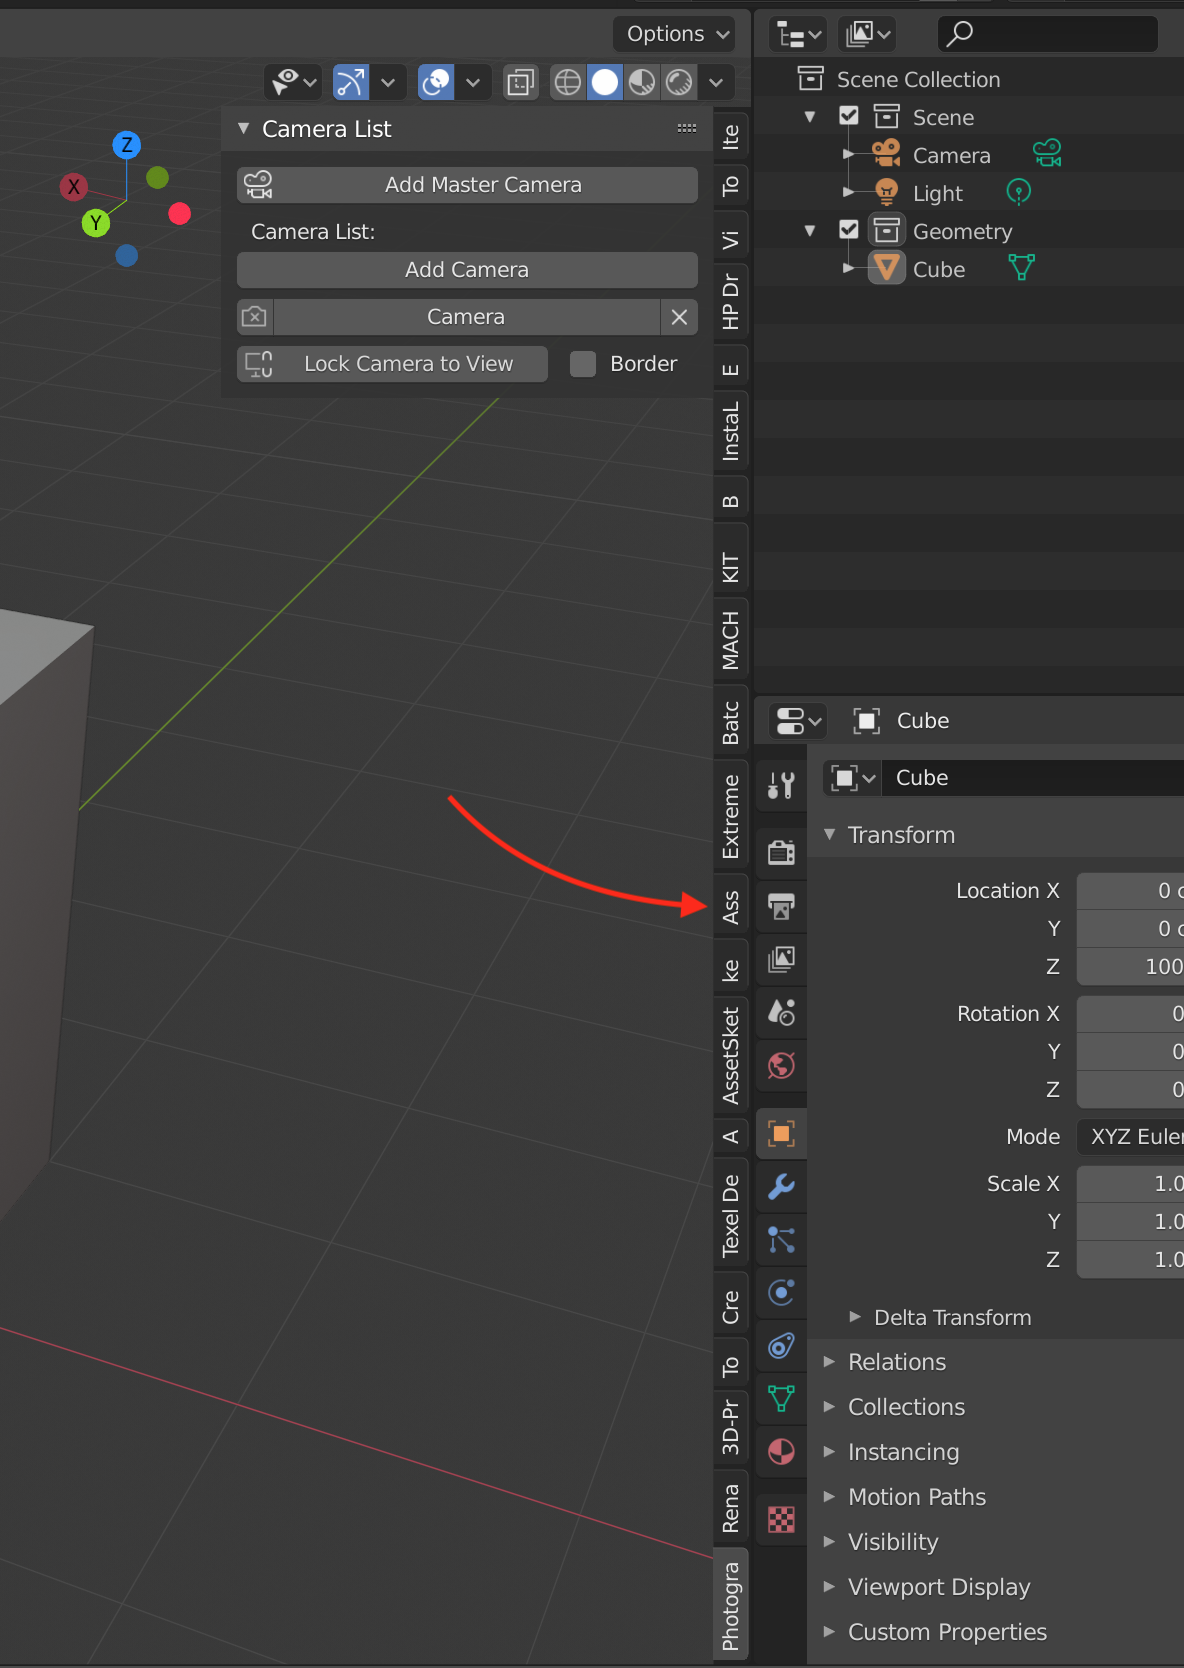Image resolution: width=1184 pixels, height=1668 pixels.
Task: Enable the Border checkbox
Action: (x=583, y=364)
